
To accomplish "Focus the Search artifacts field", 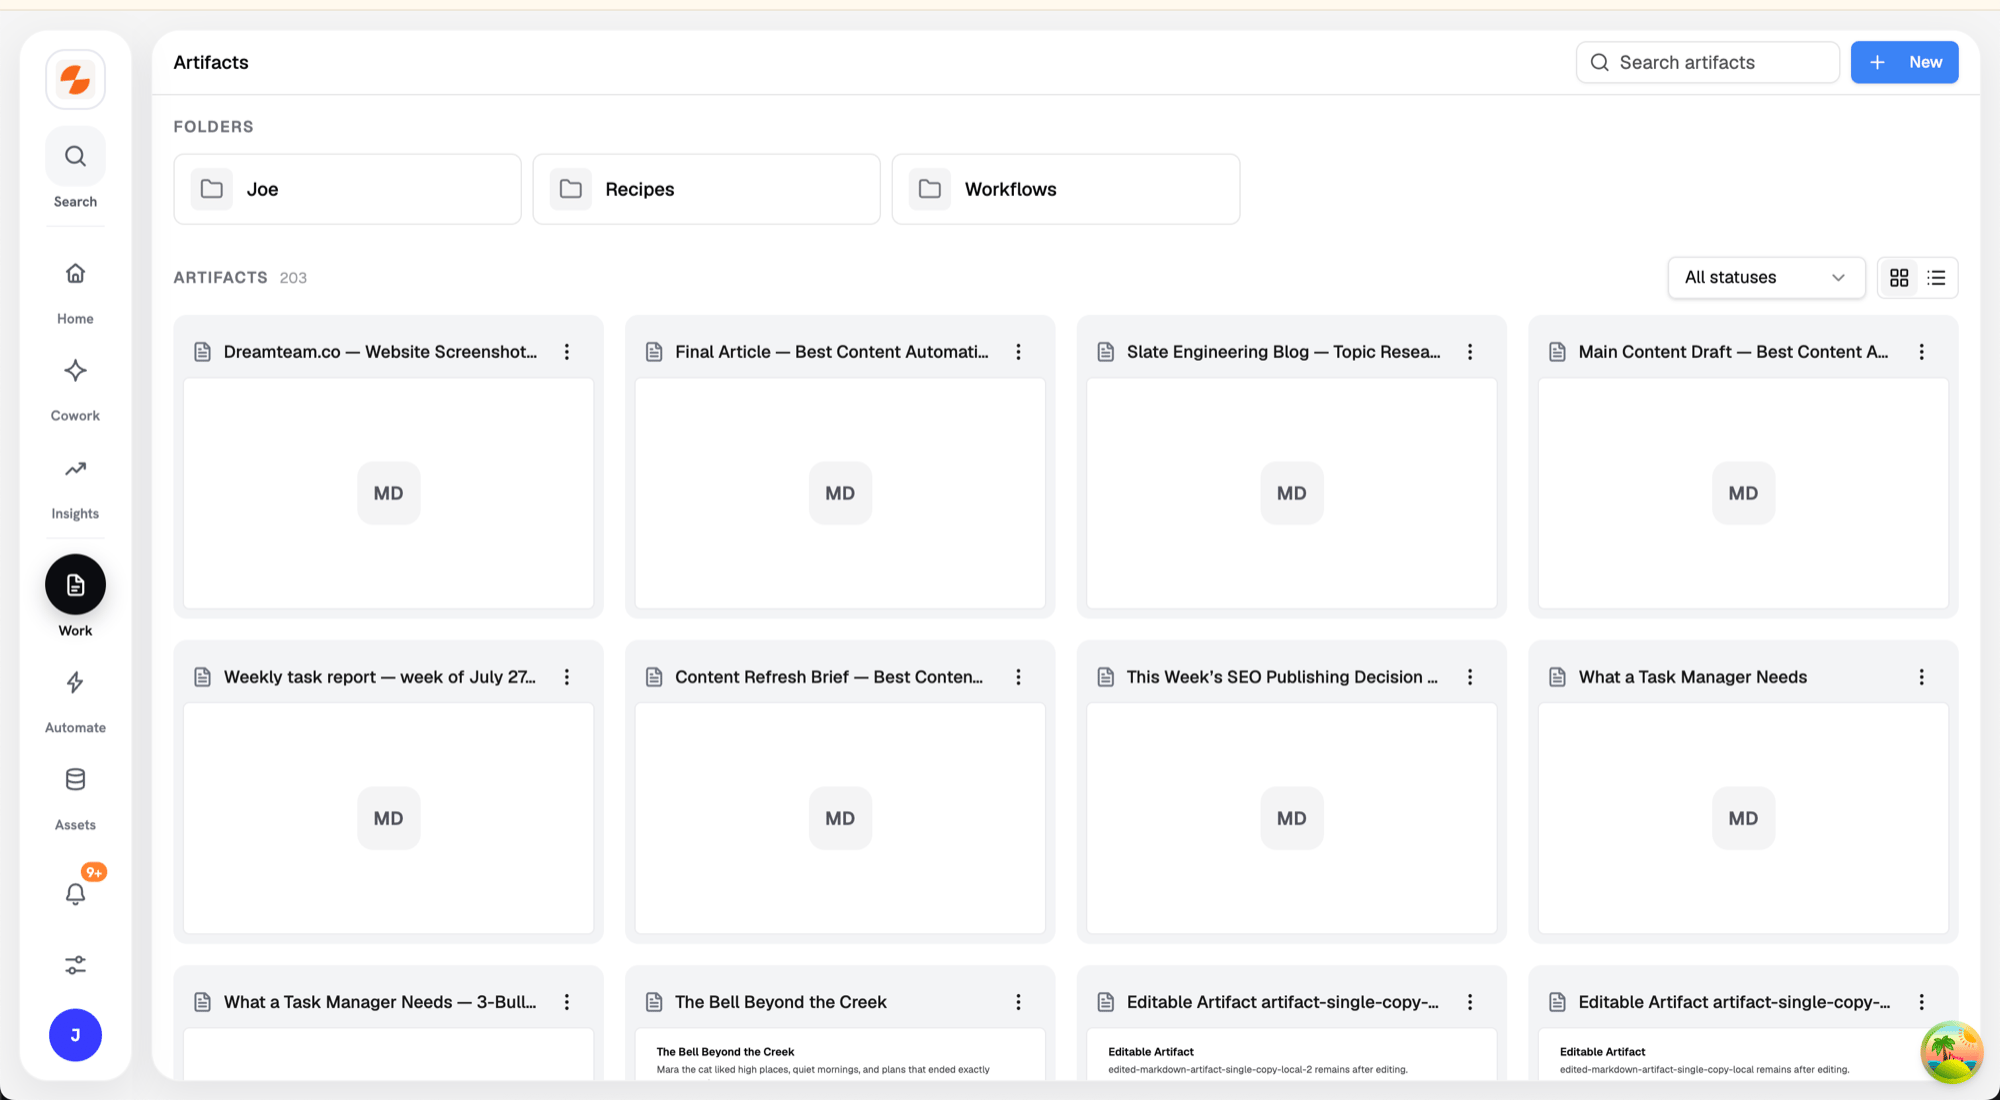I will [1707, 62].
